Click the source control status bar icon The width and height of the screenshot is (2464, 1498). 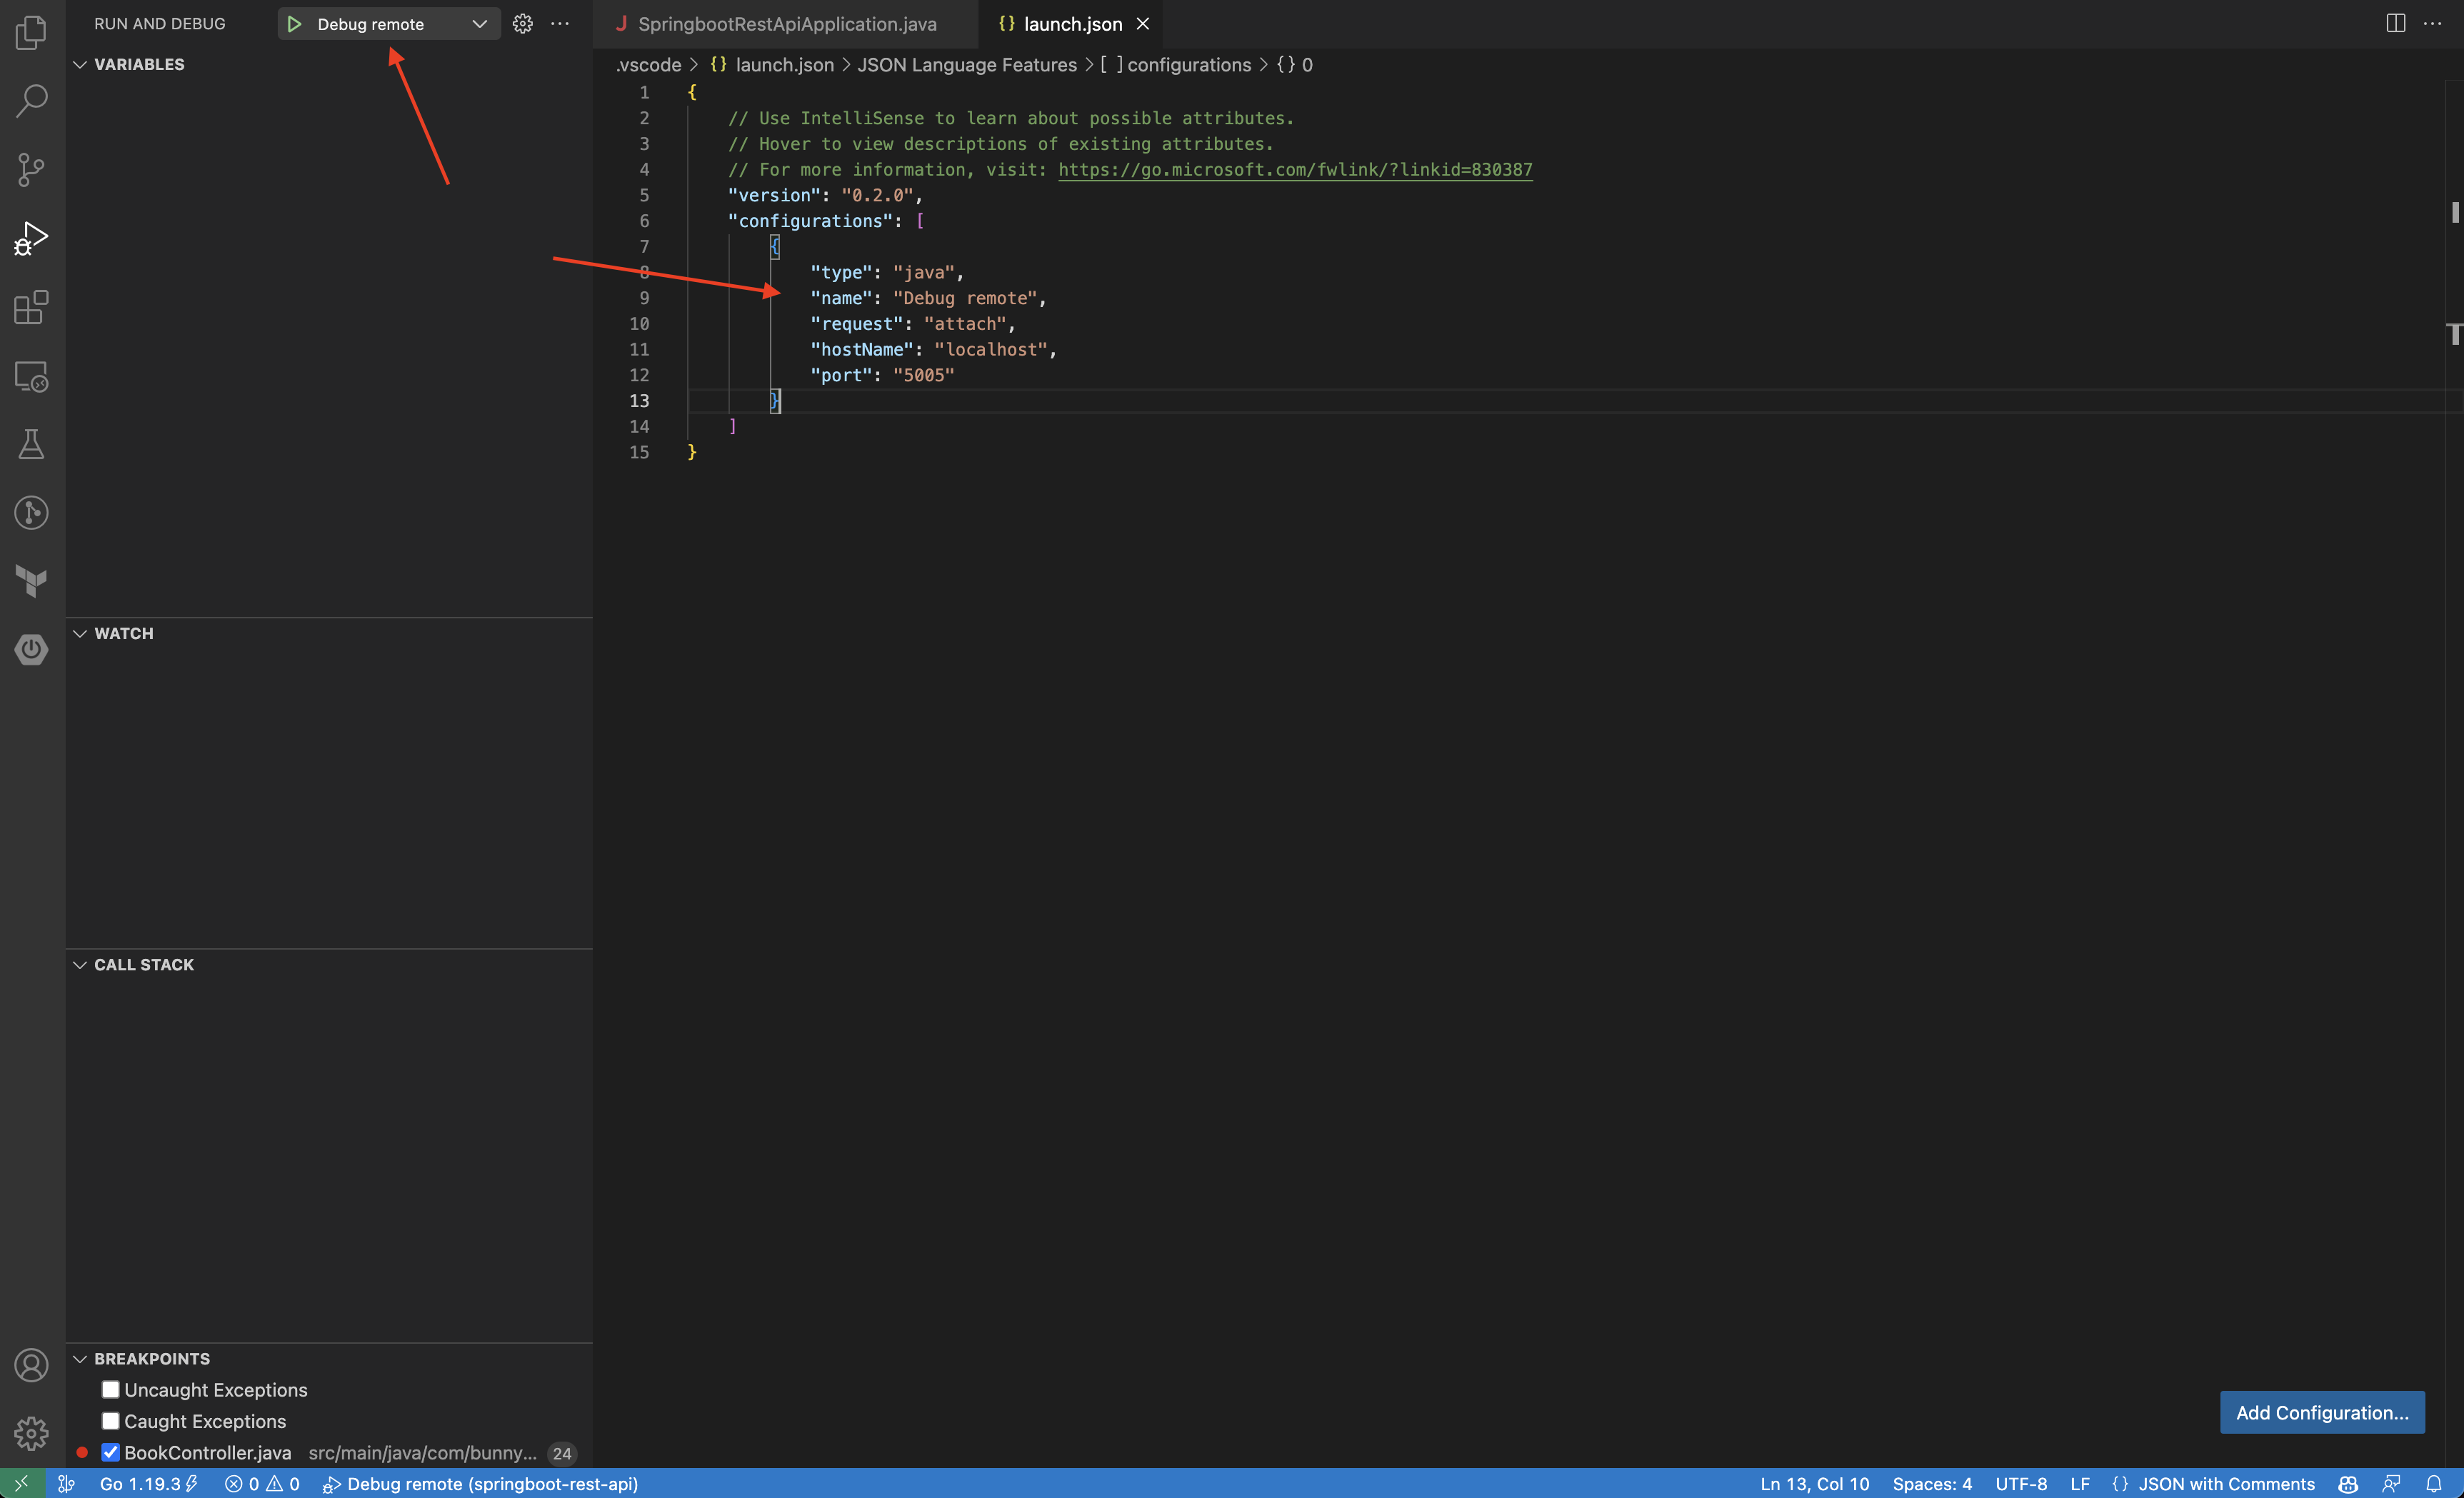point(67,1483)
